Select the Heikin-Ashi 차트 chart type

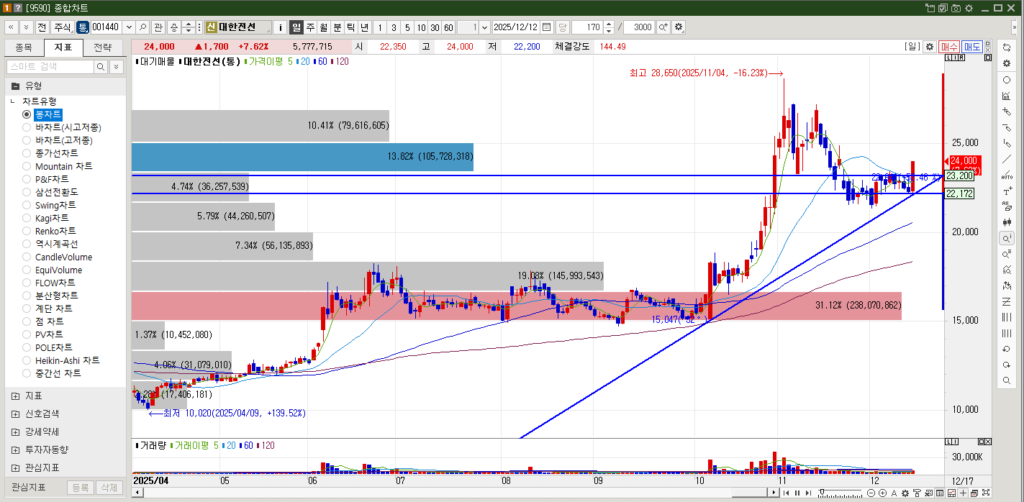click(27, 360)
